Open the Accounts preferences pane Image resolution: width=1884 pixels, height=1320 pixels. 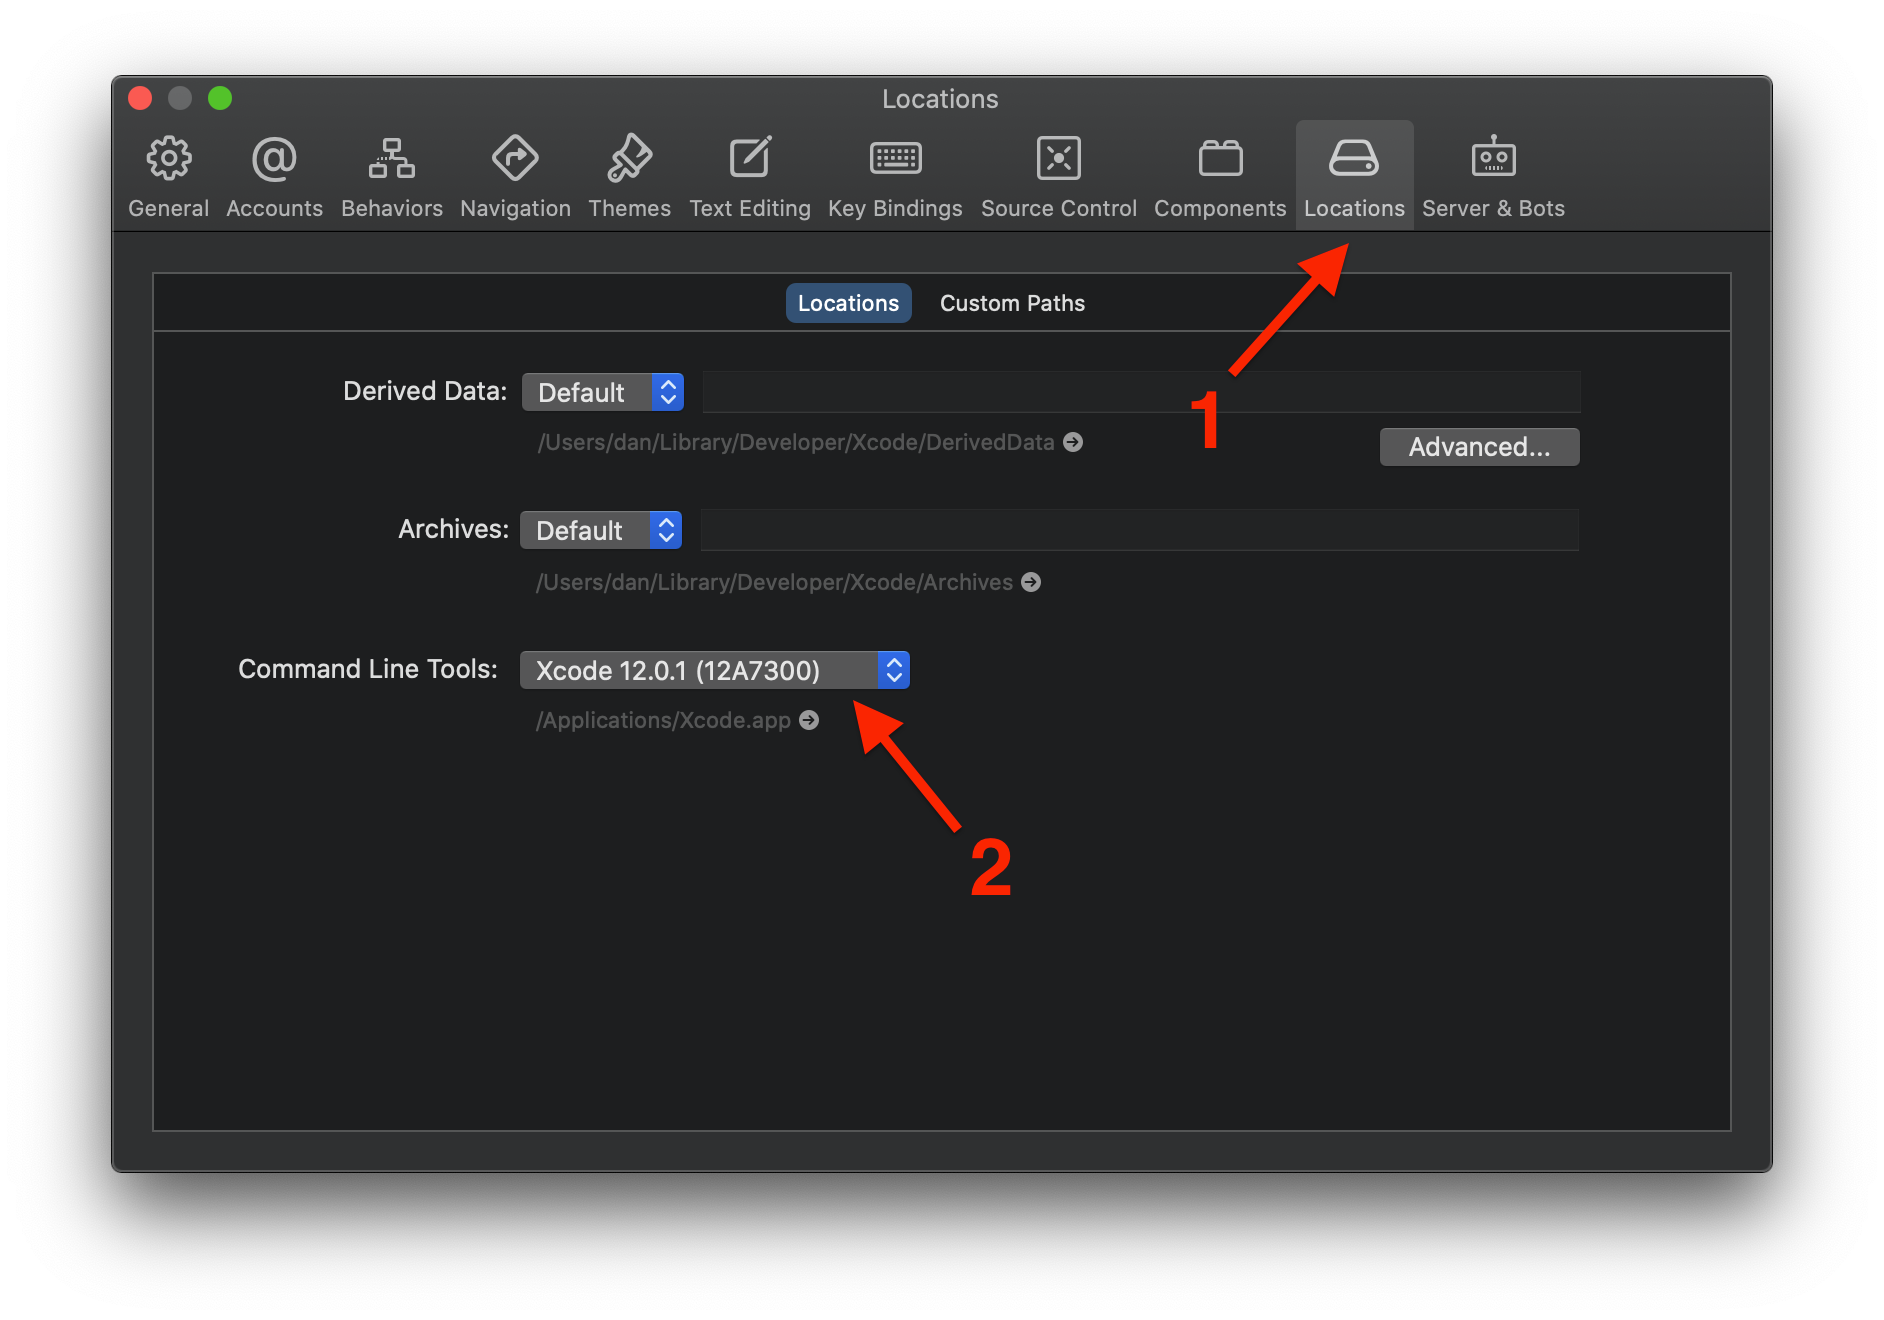point(274,175)
